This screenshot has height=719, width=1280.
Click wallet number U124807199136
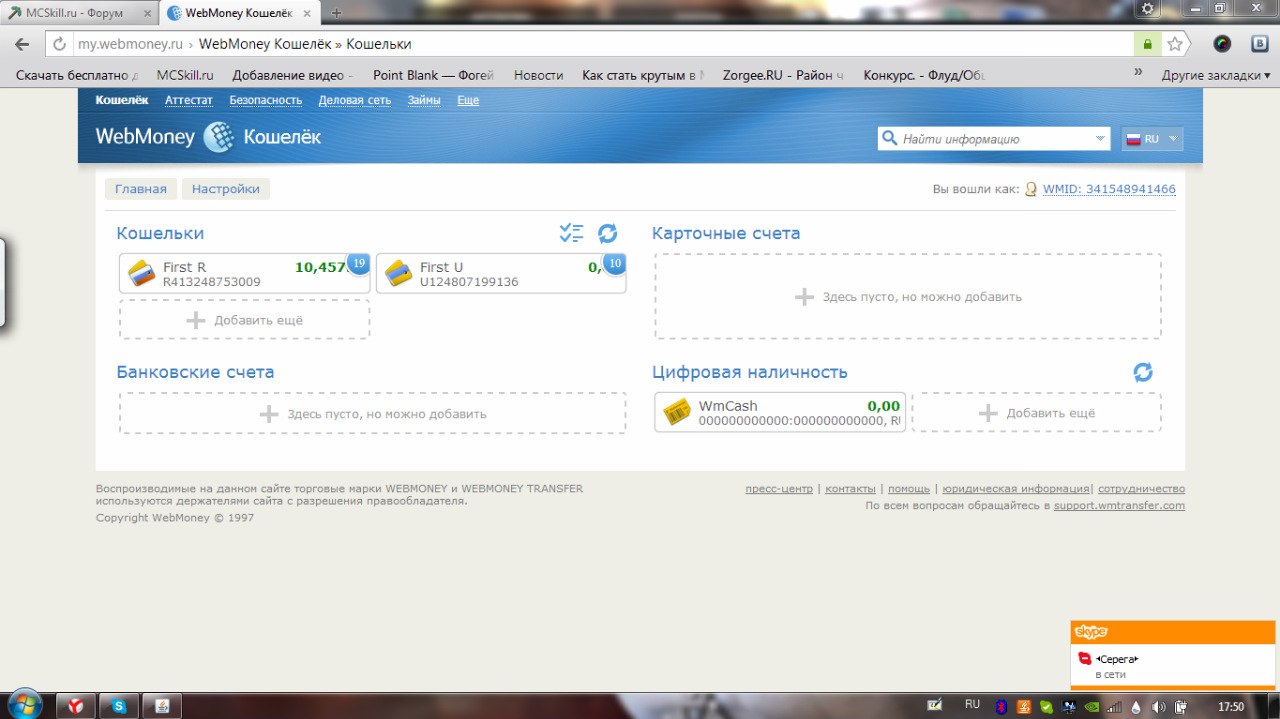point(469,282)
